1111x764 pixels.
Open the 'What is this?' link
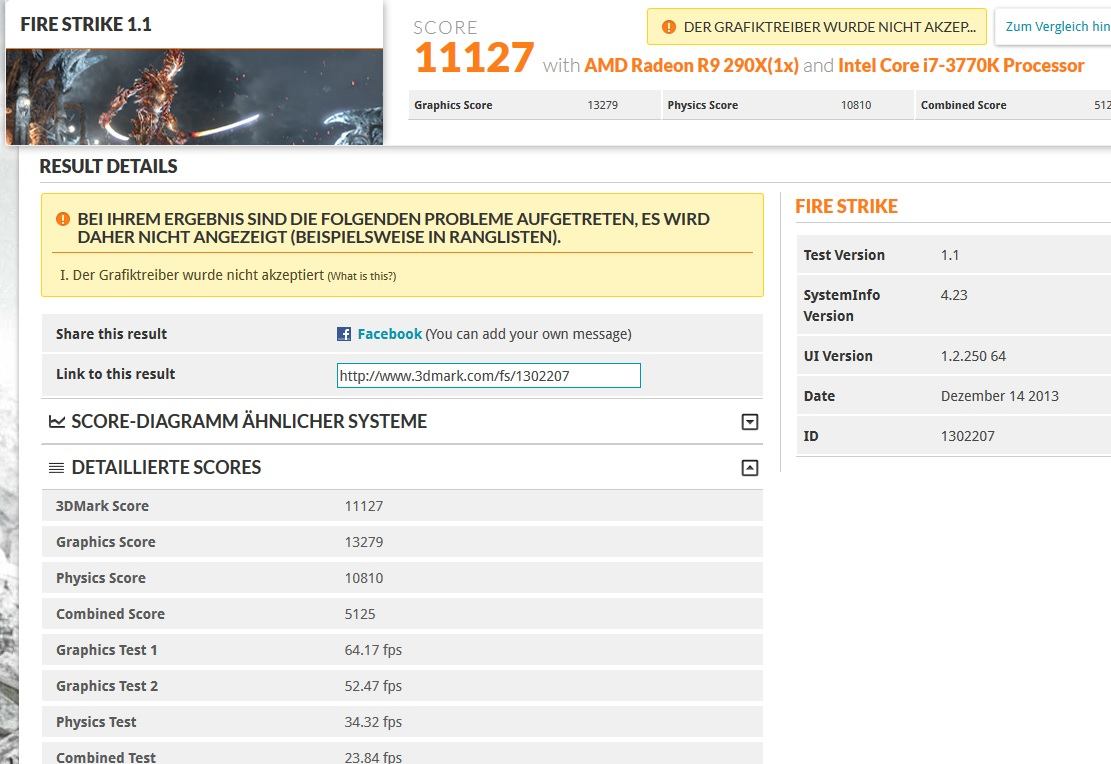(361, 276)
